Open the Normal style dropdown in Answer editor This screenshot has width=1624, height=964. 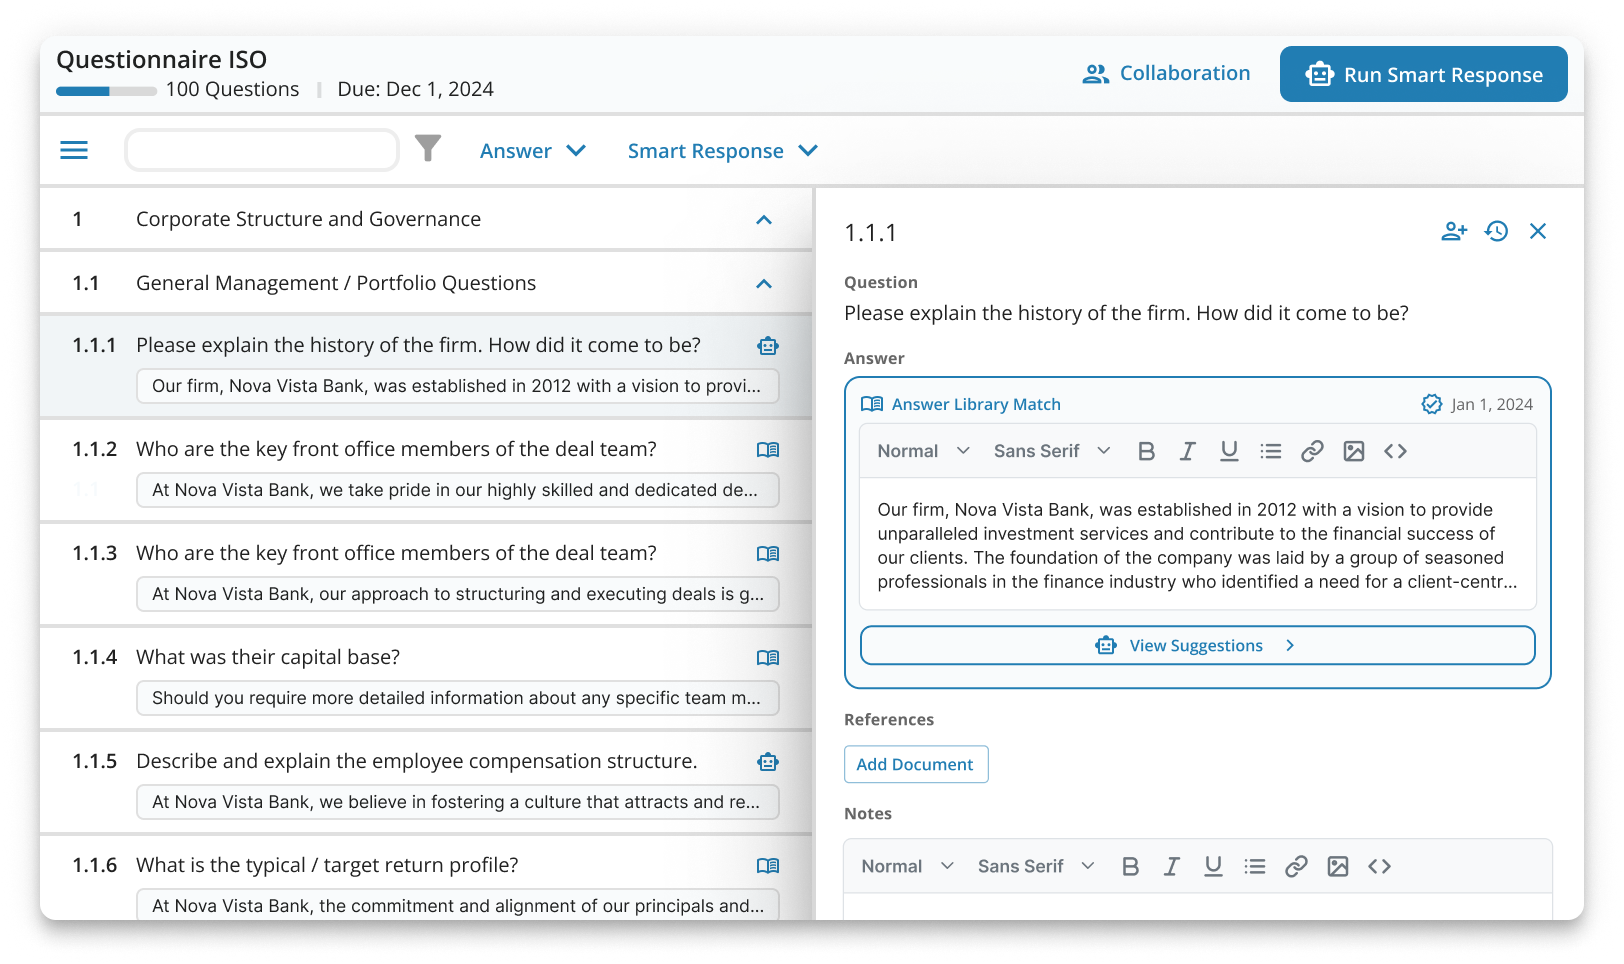923,451
